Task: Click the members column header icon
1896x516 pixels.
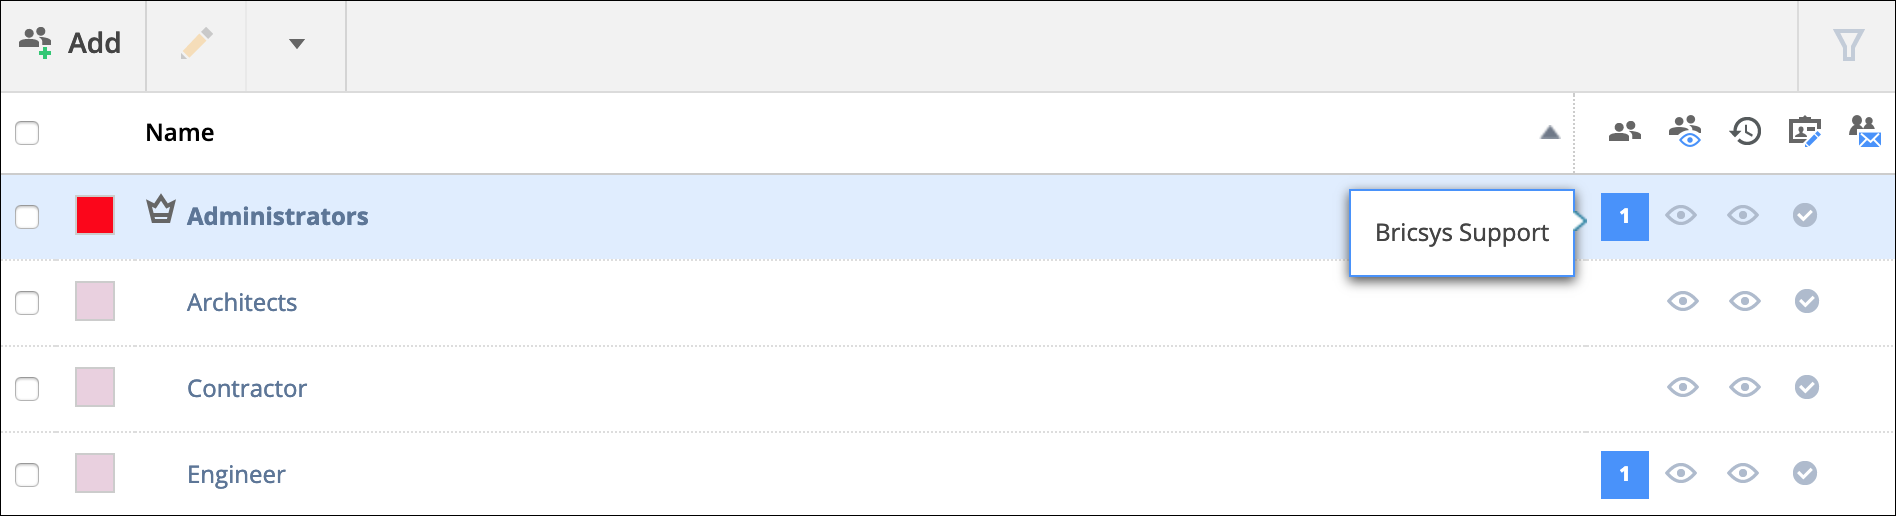Action: (x=1625, y=131)
